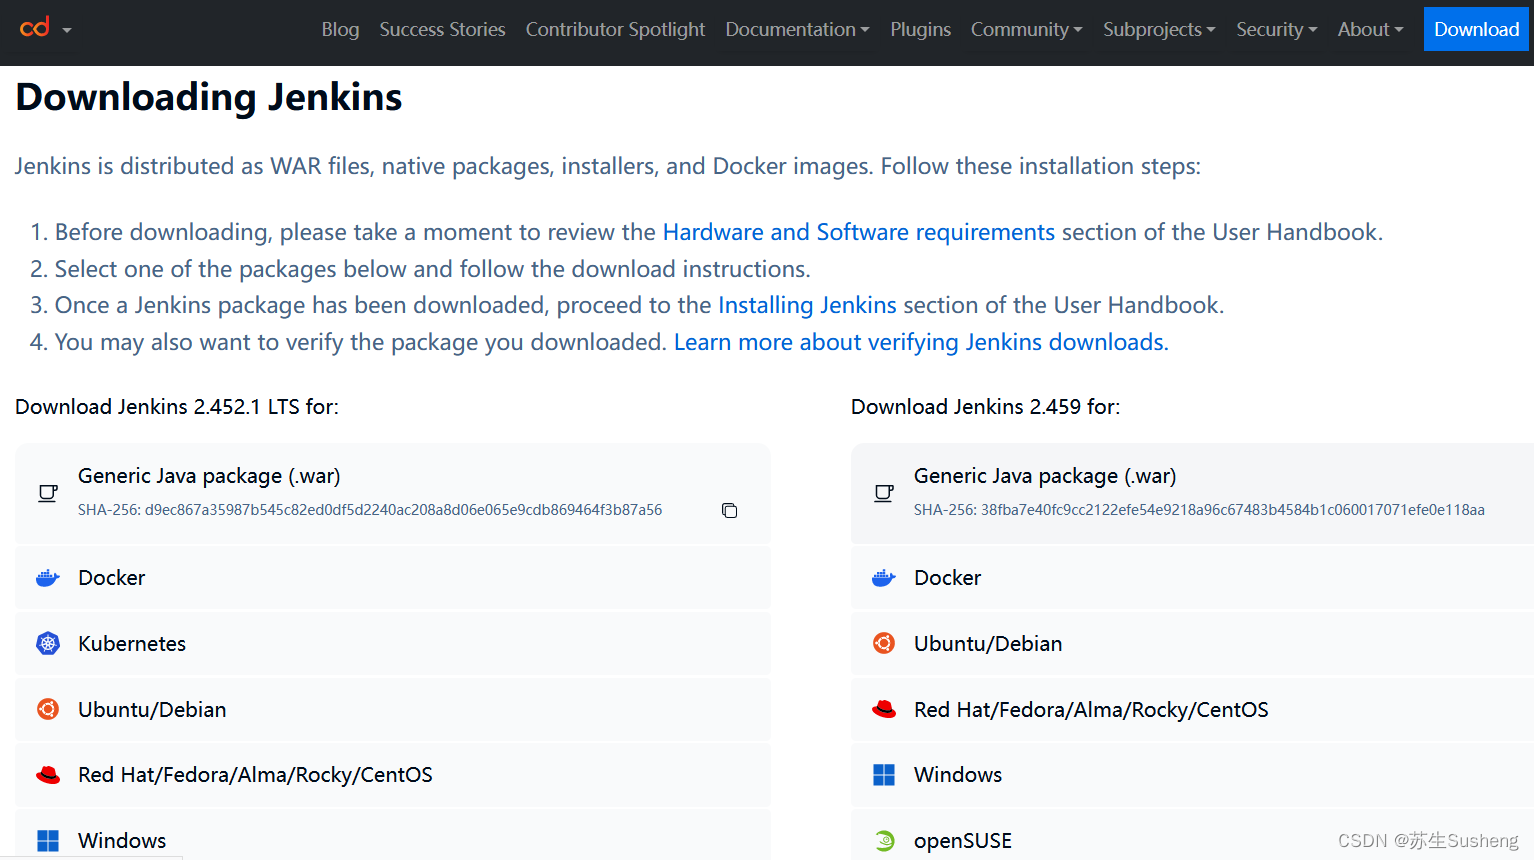The width and height of the screenshot is (1534, 860).
Task: Click the Kubernetes wheel icon
Action: [x=47, y=643]
